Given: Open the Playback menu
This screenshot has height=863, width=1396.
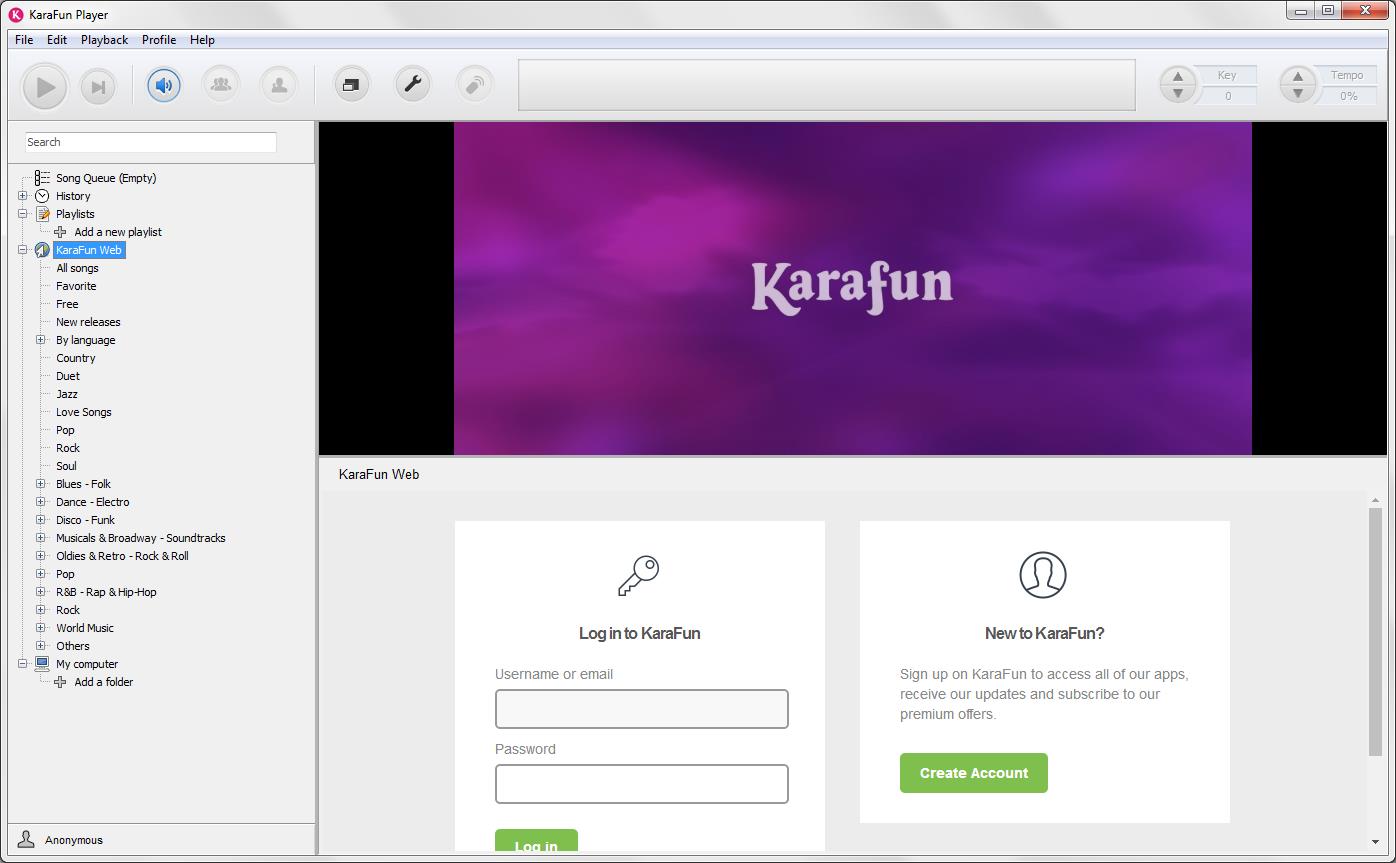Looking at the screenshot, I should click(103, 40).
